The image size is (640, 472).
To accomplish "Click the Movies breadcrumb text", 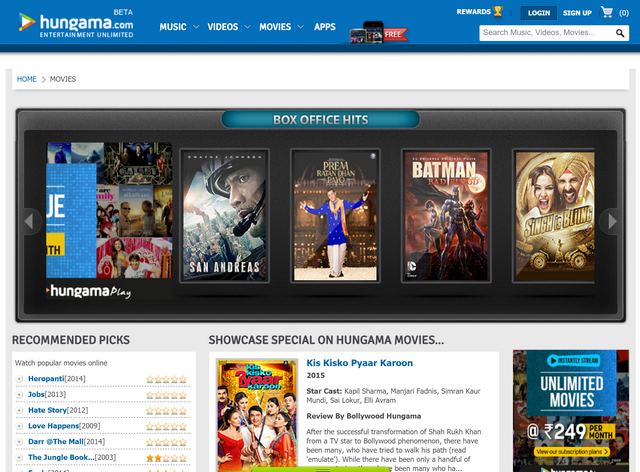I will [x=63, y=79].
